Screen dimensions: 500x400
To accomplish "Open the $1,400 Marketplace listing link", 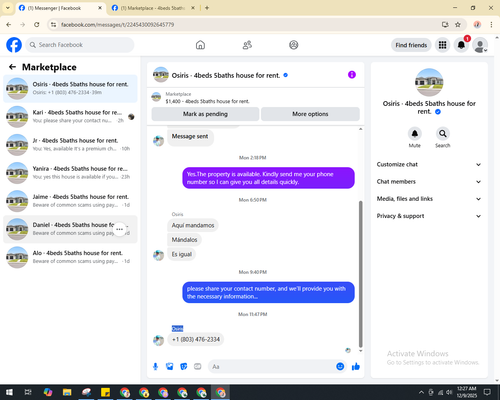I will (207, 101).
